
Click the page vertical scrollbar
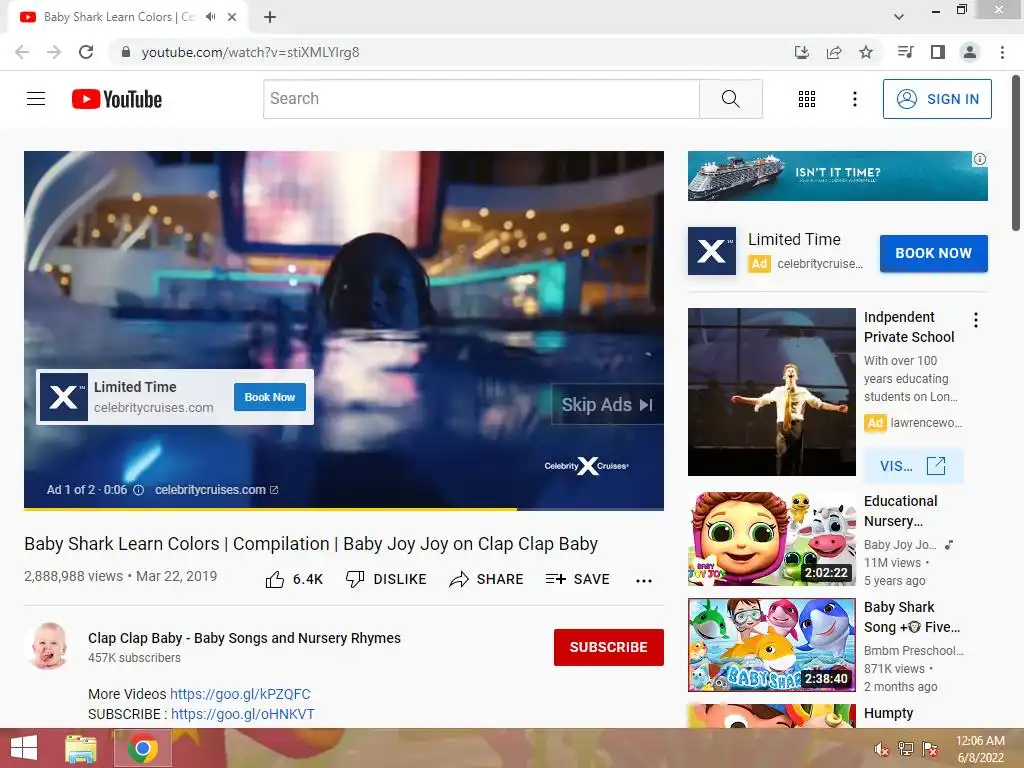[1016, 153]
